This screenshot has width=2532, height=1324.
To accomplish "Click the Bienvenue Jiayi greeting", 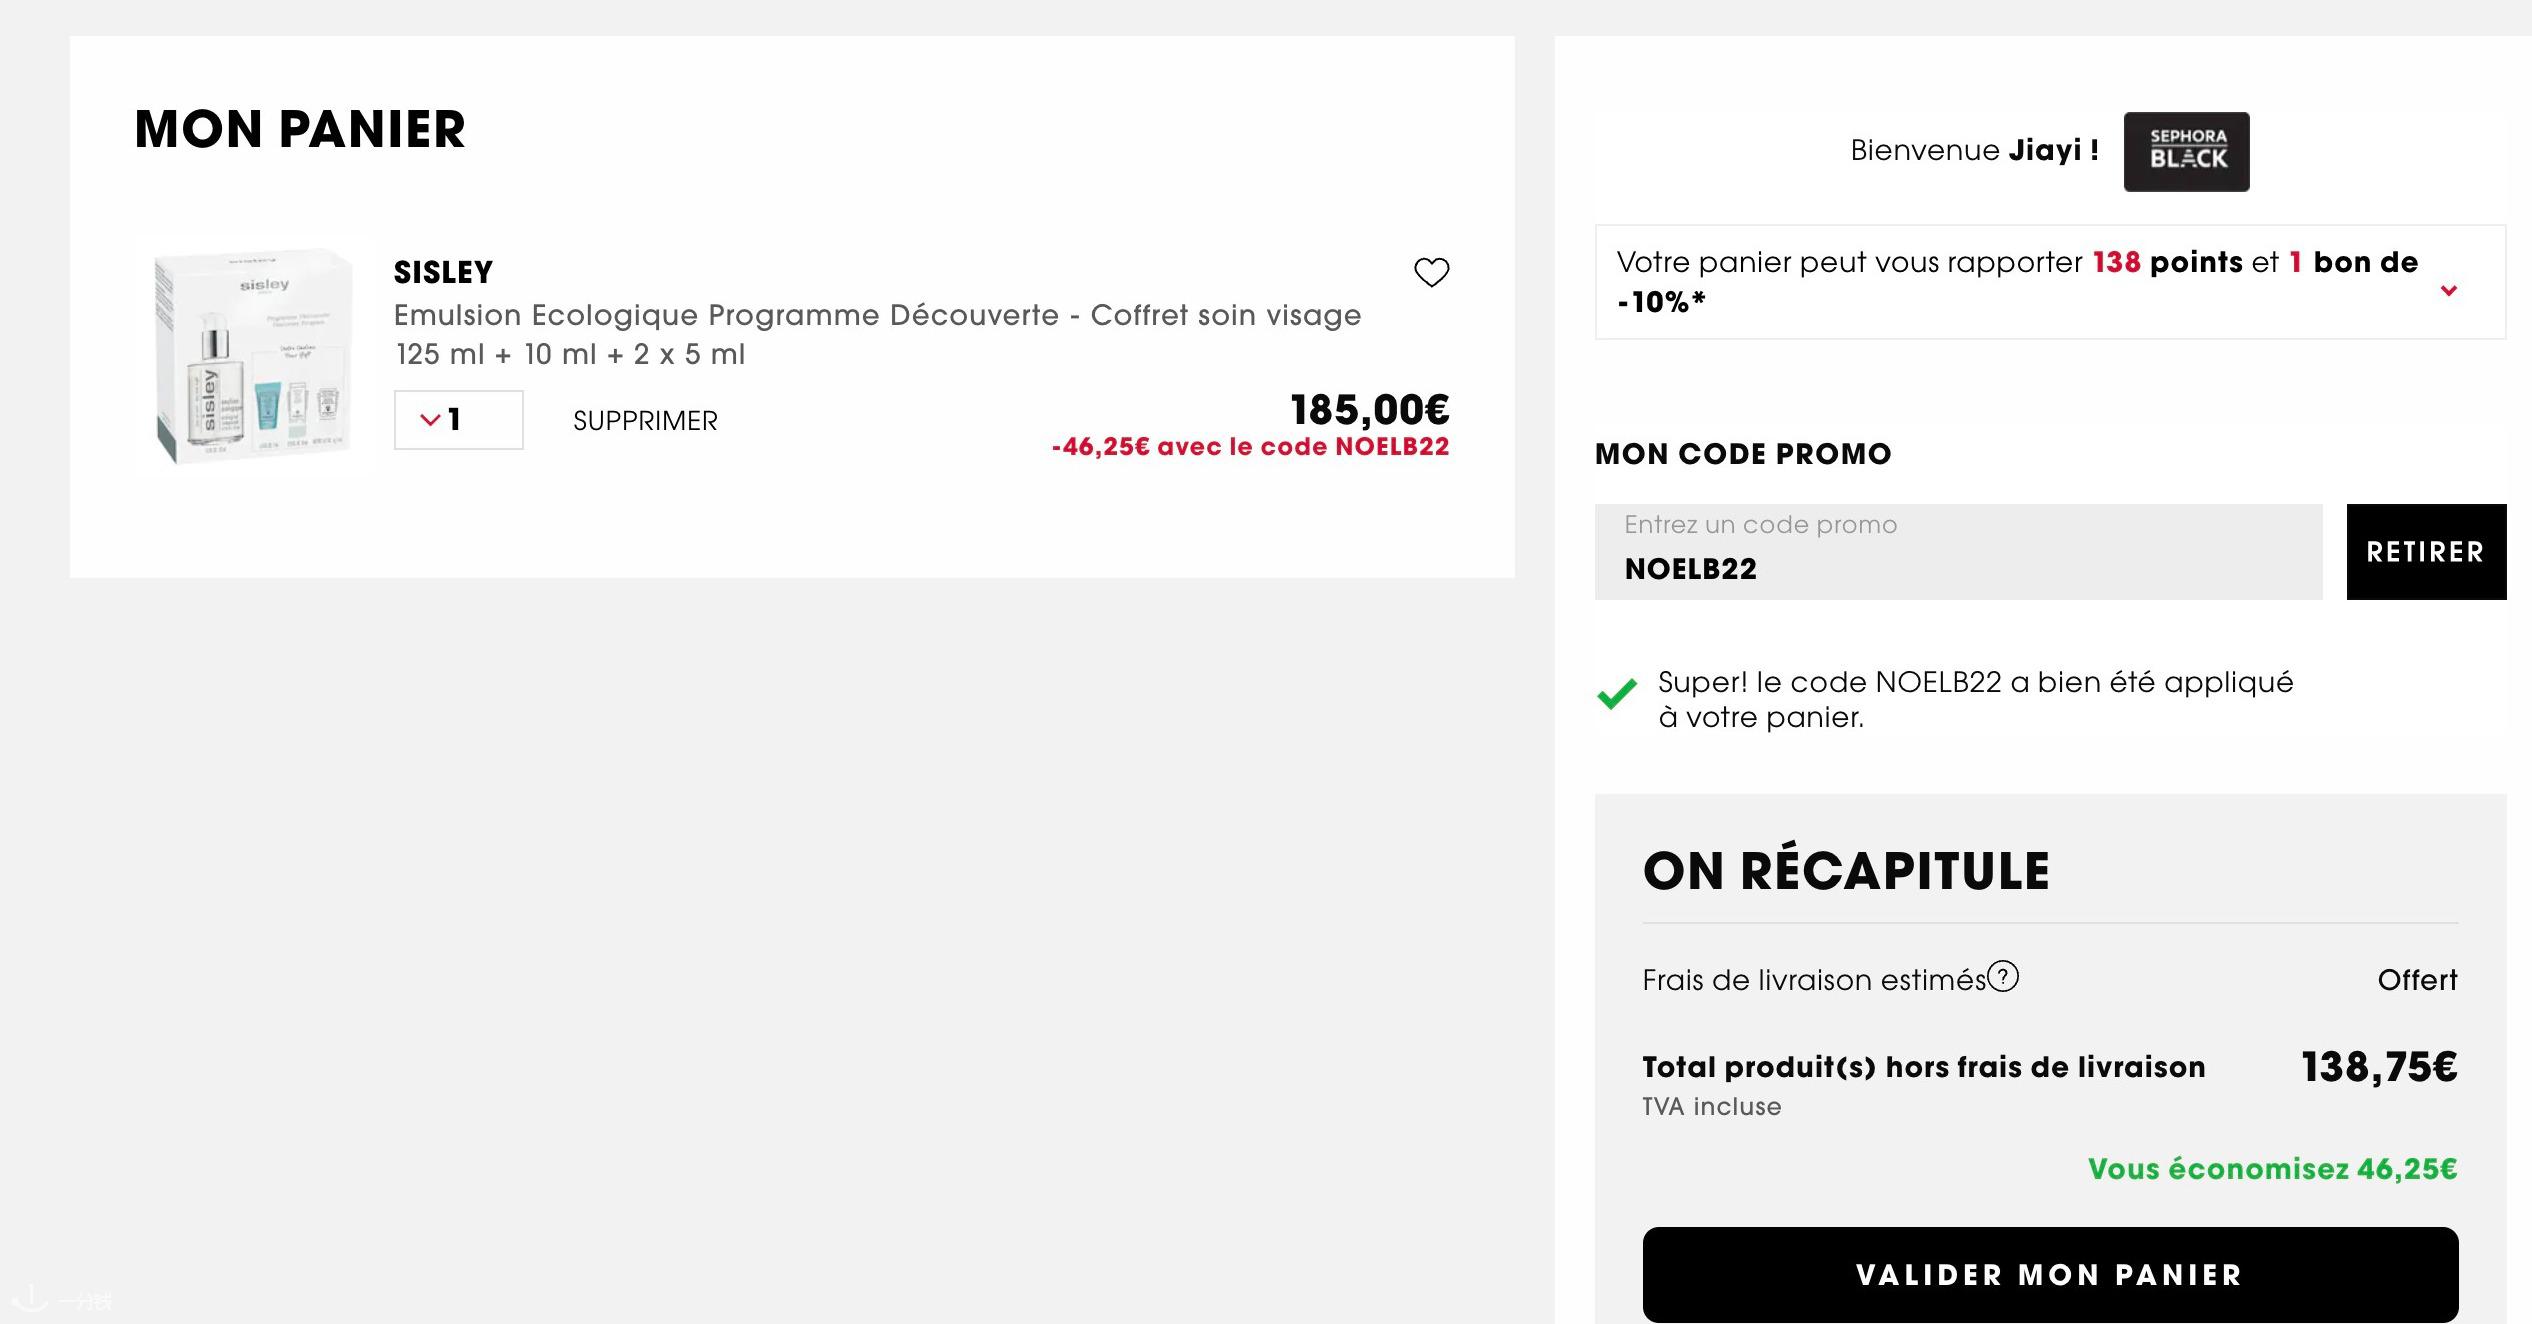I will pos(1974,151).
